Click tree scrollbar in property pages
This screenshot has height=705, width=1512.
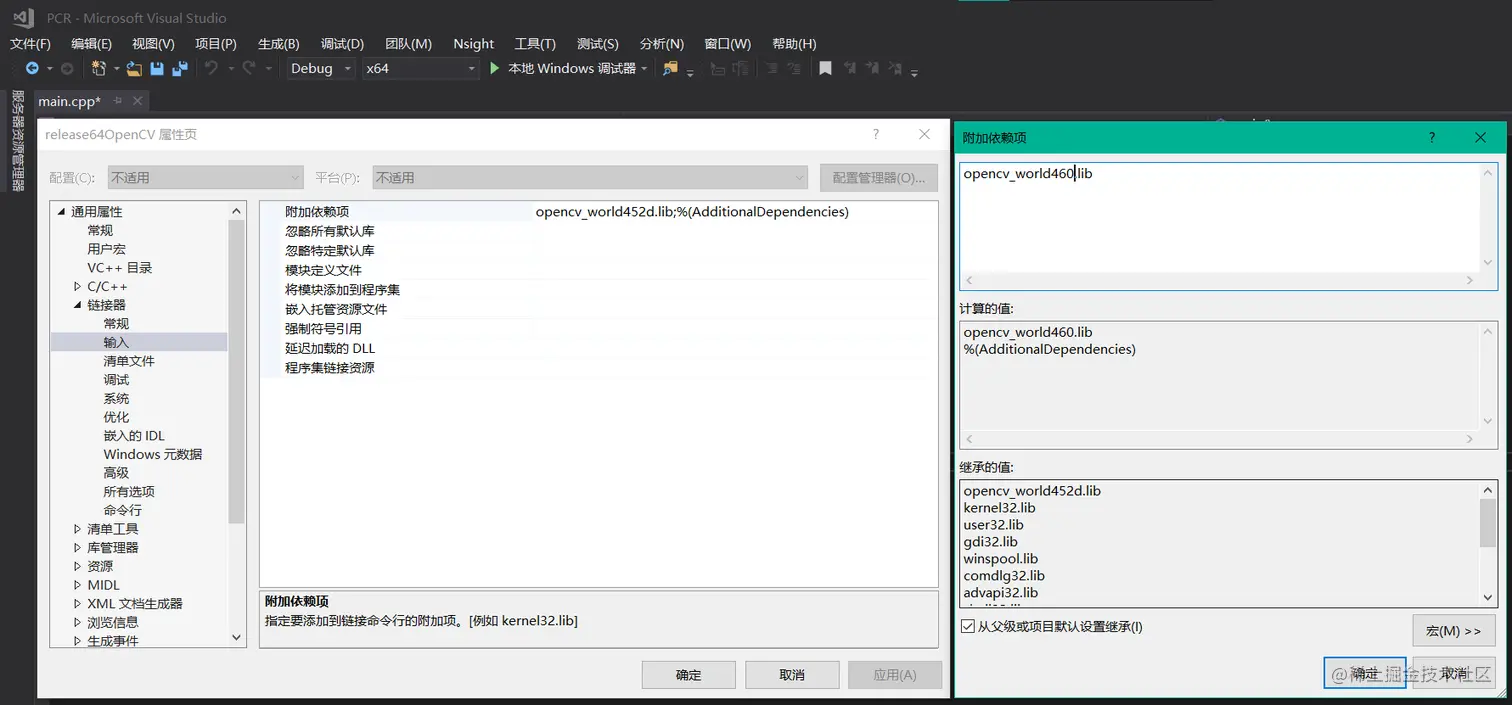pyautogui.click(x=237, y=372)
